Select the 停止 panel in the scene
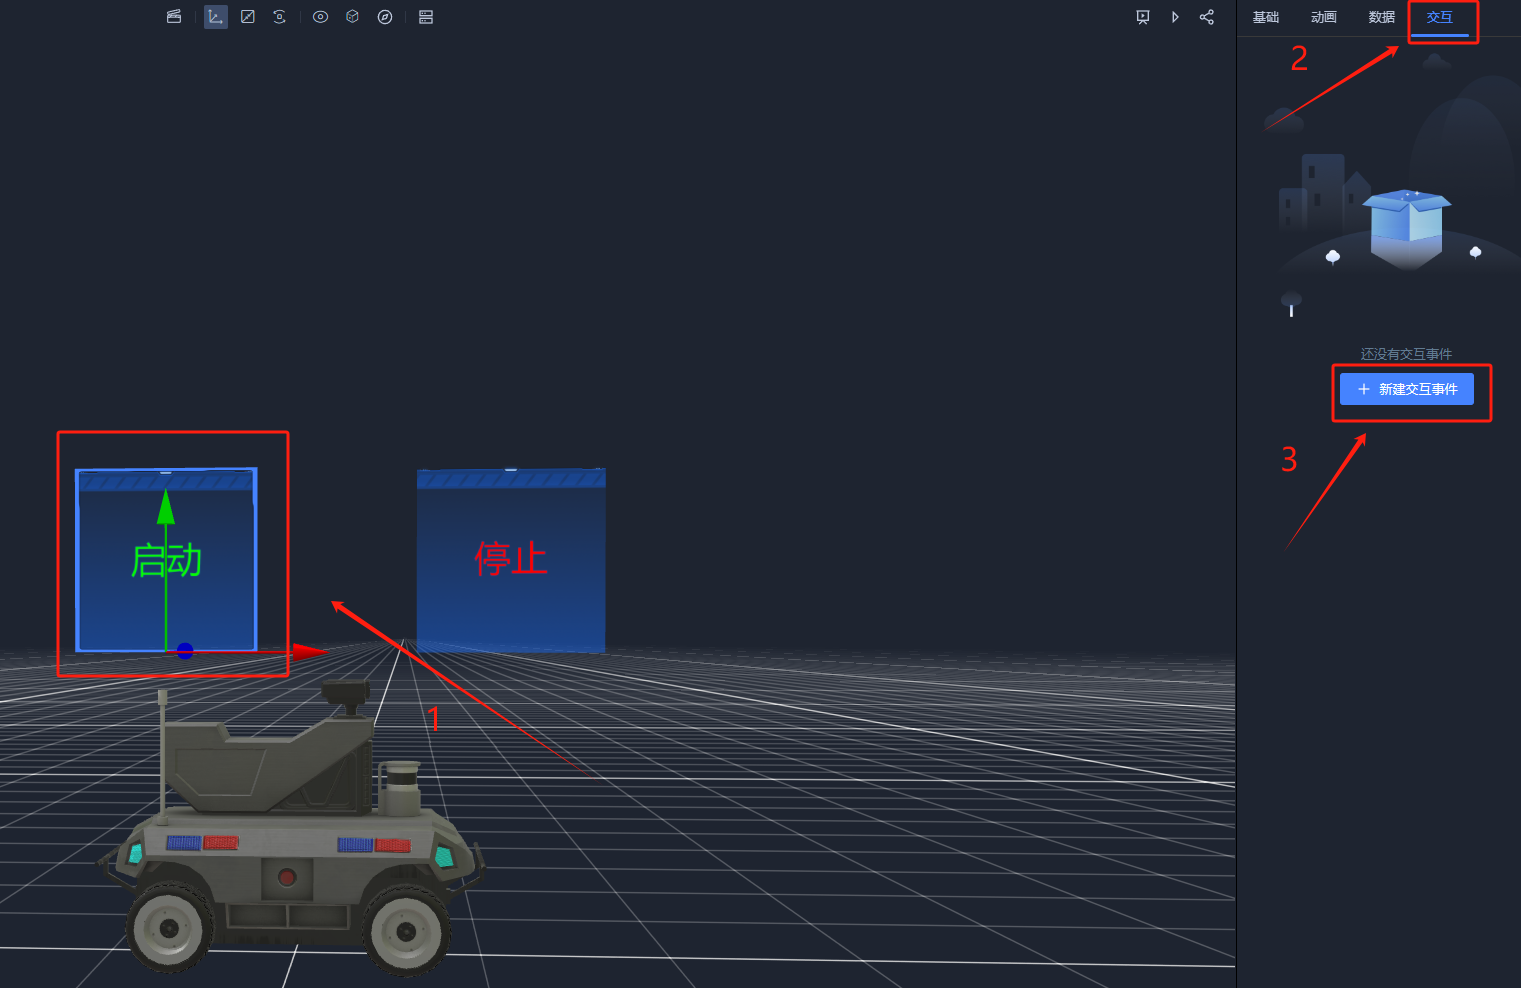 coord(511,560)
